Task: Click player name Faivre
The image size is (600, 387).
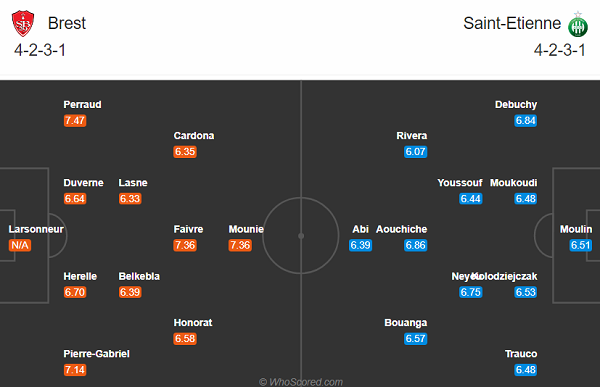Action: tap(188, 229)
